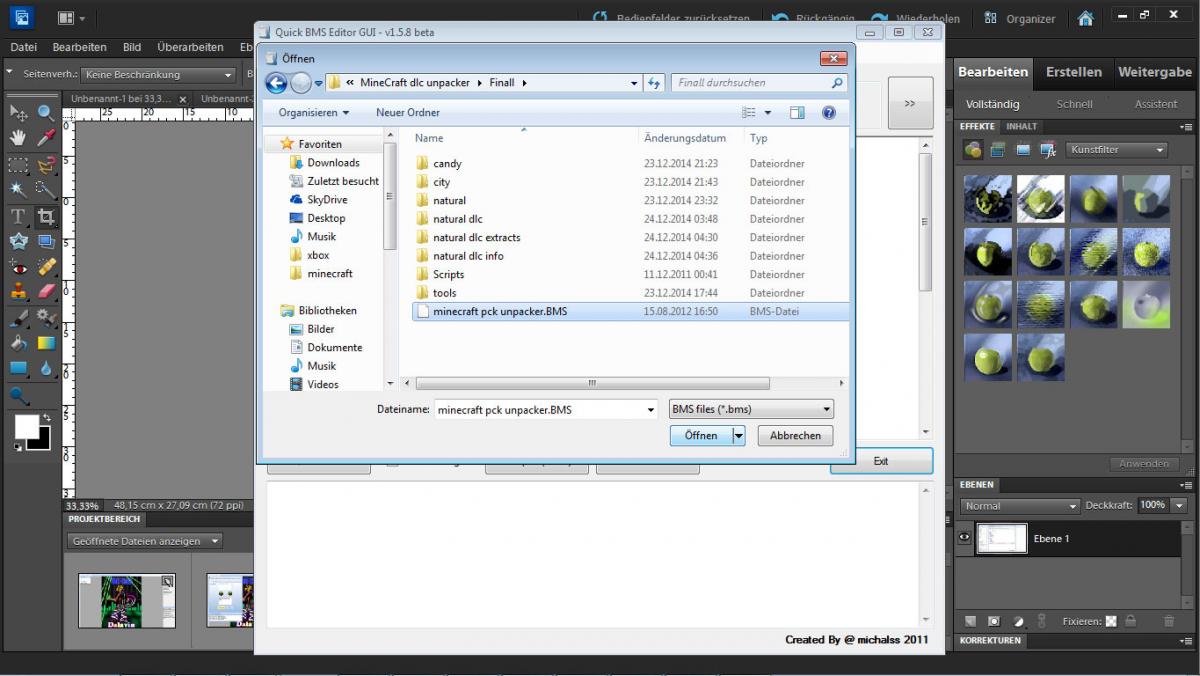This screenshot has width=1200, height=676.
Task: Show layer styles icon in Effekte panel
Action: coord(998,150)
